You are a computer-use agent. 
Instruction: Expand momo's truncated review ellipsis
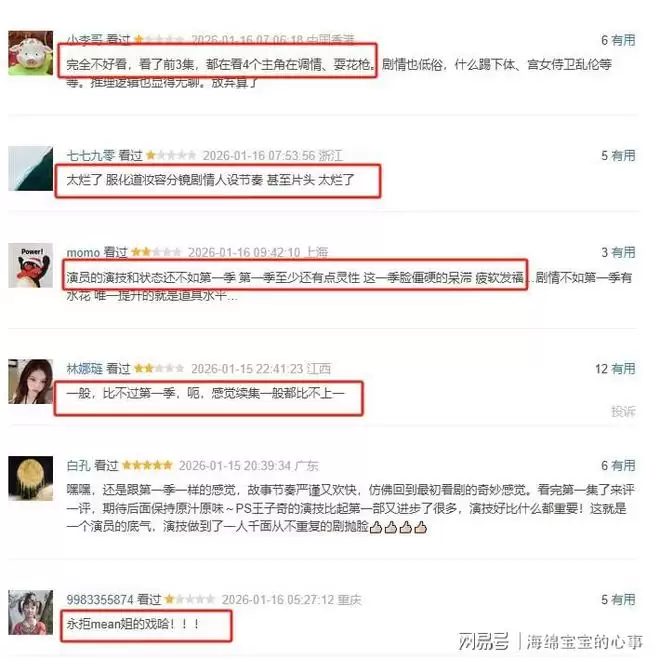pos(232,297)
